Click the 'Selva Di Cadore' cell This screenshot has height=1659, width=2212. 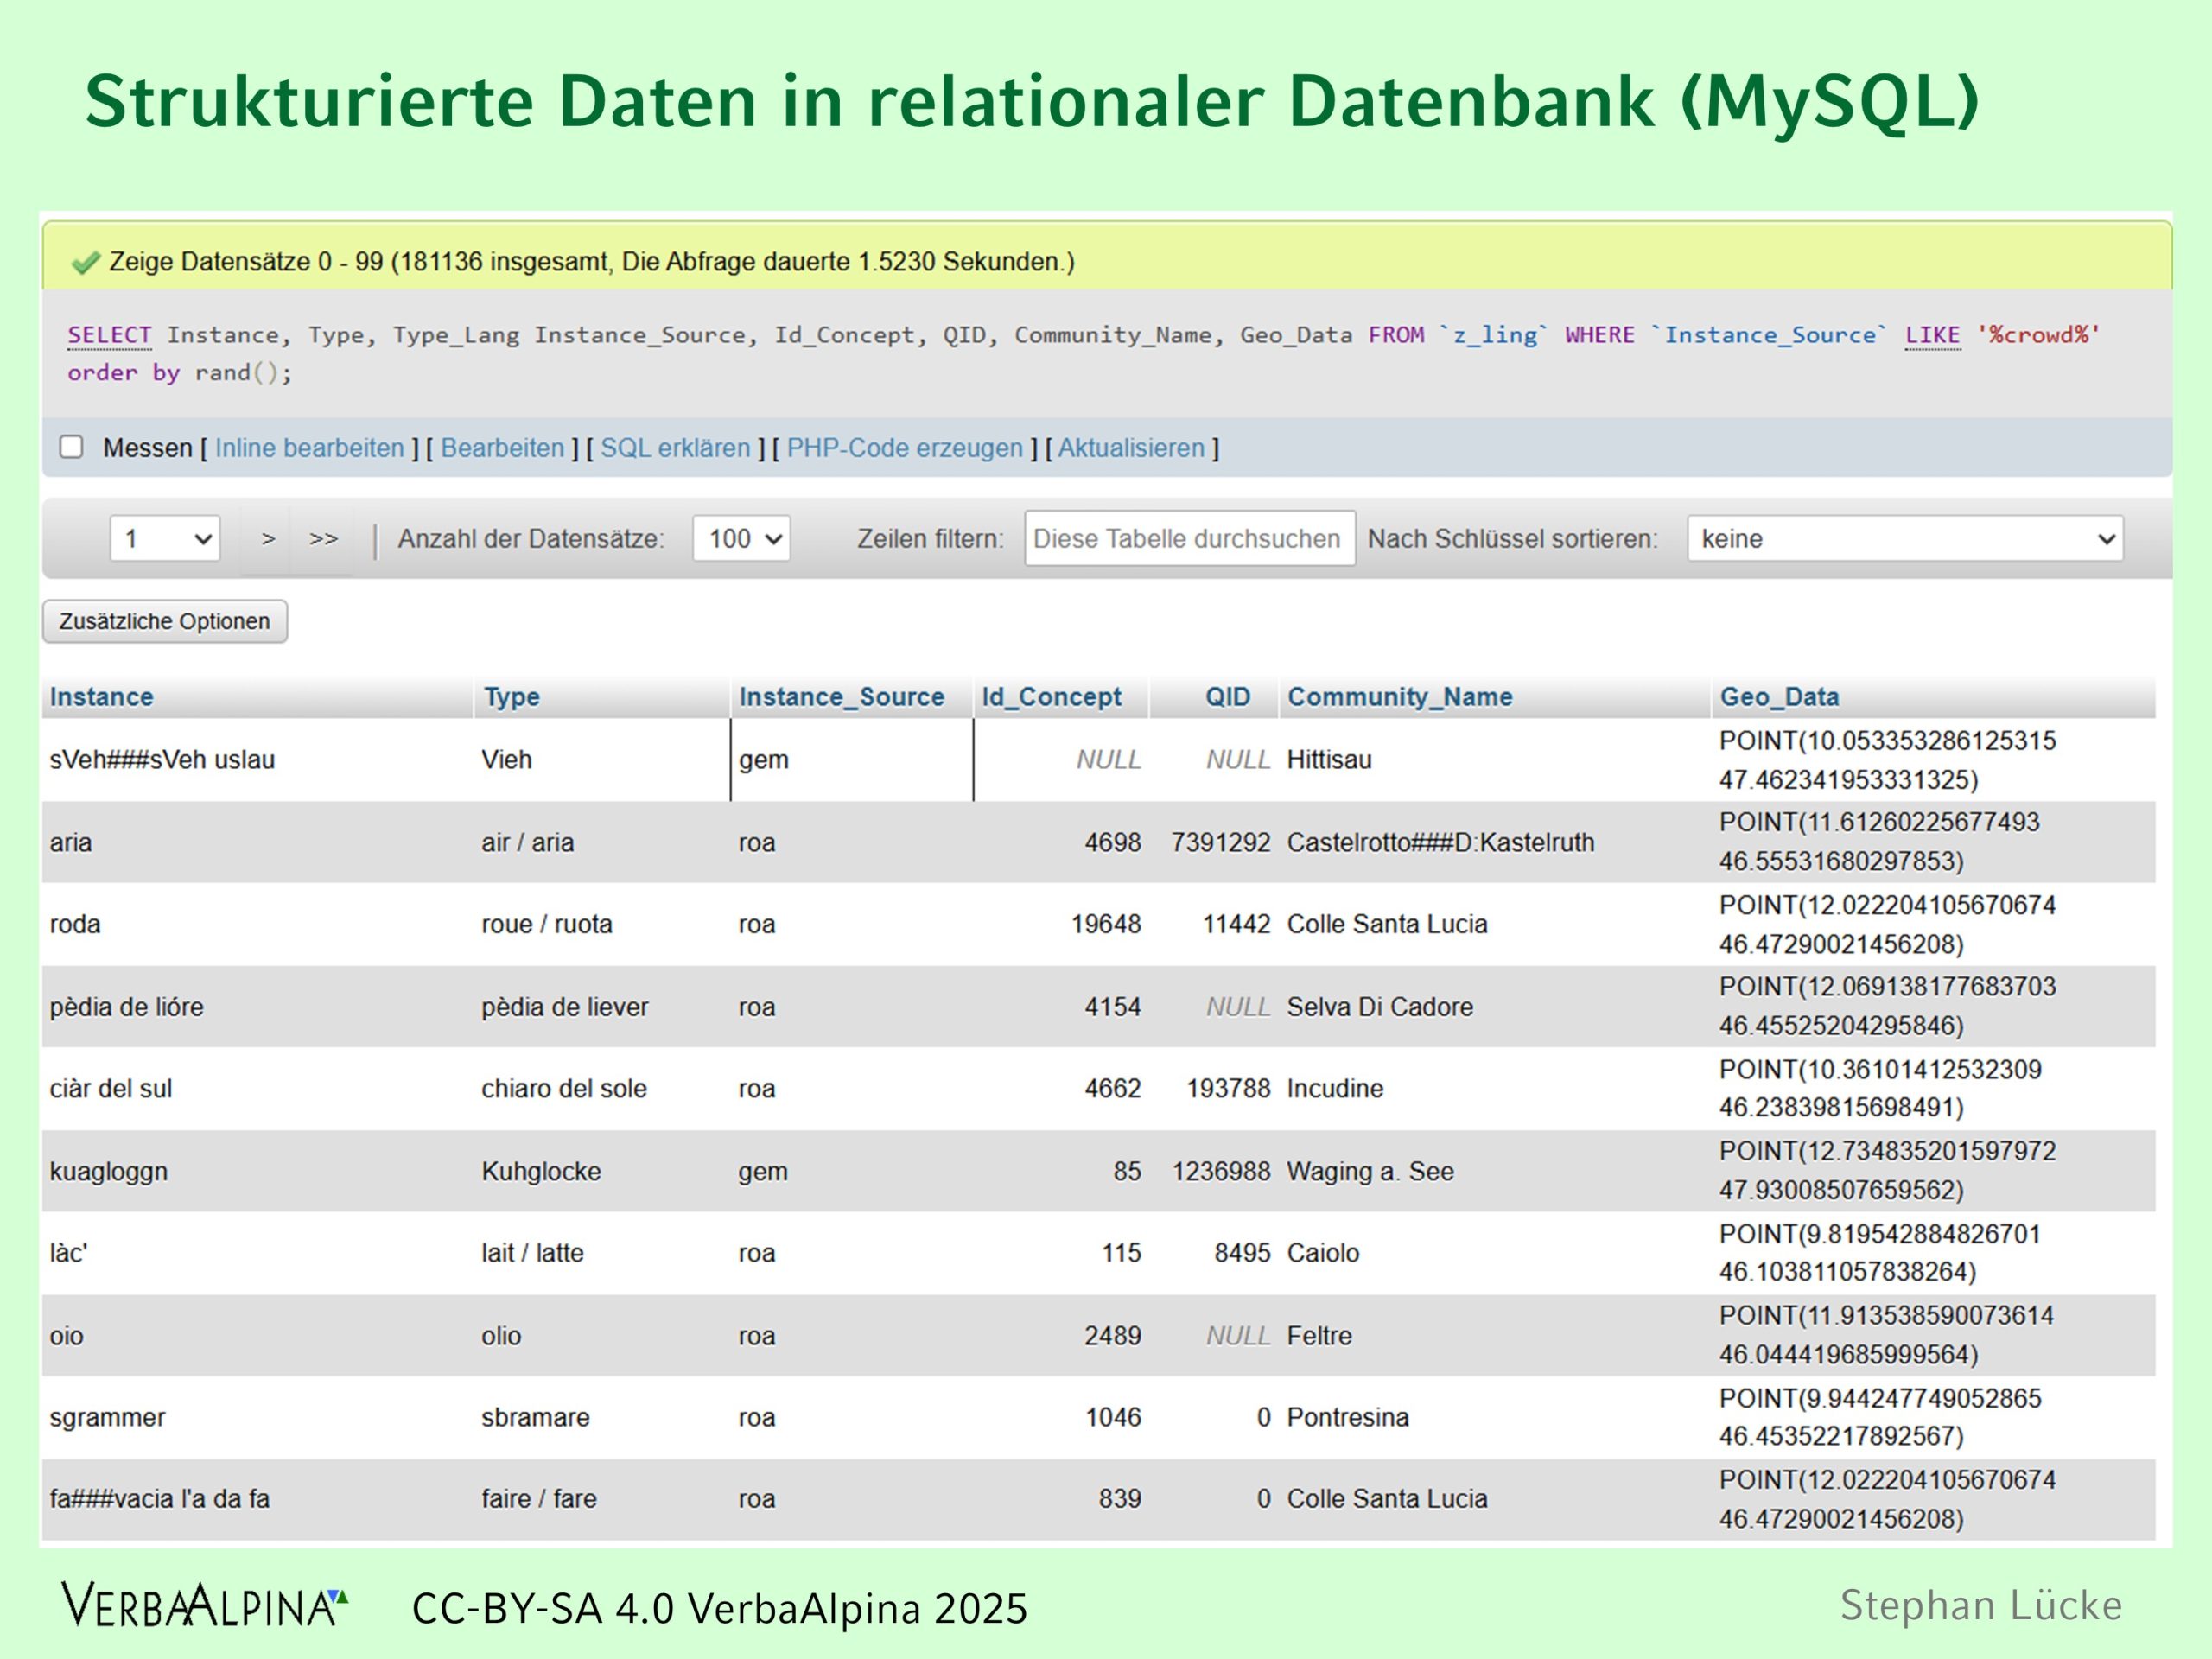click(x=1495, y=1007)
